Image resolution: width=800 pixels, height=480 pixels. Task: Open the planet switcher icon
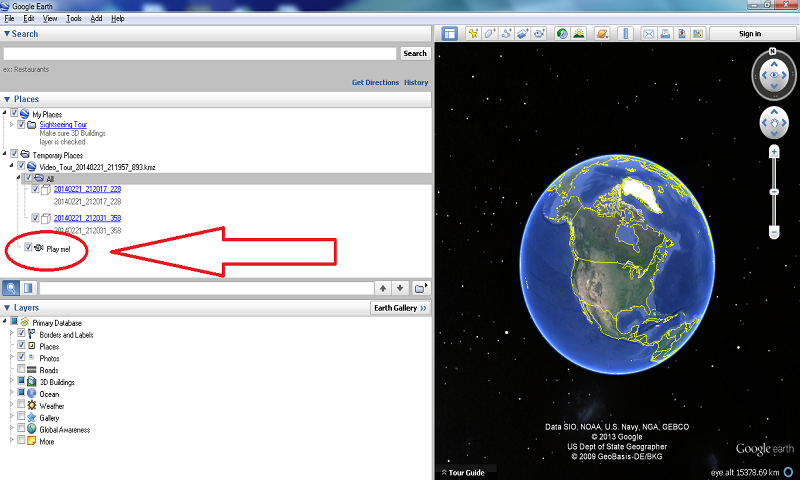pyautogui.click(x=602, y=34)
